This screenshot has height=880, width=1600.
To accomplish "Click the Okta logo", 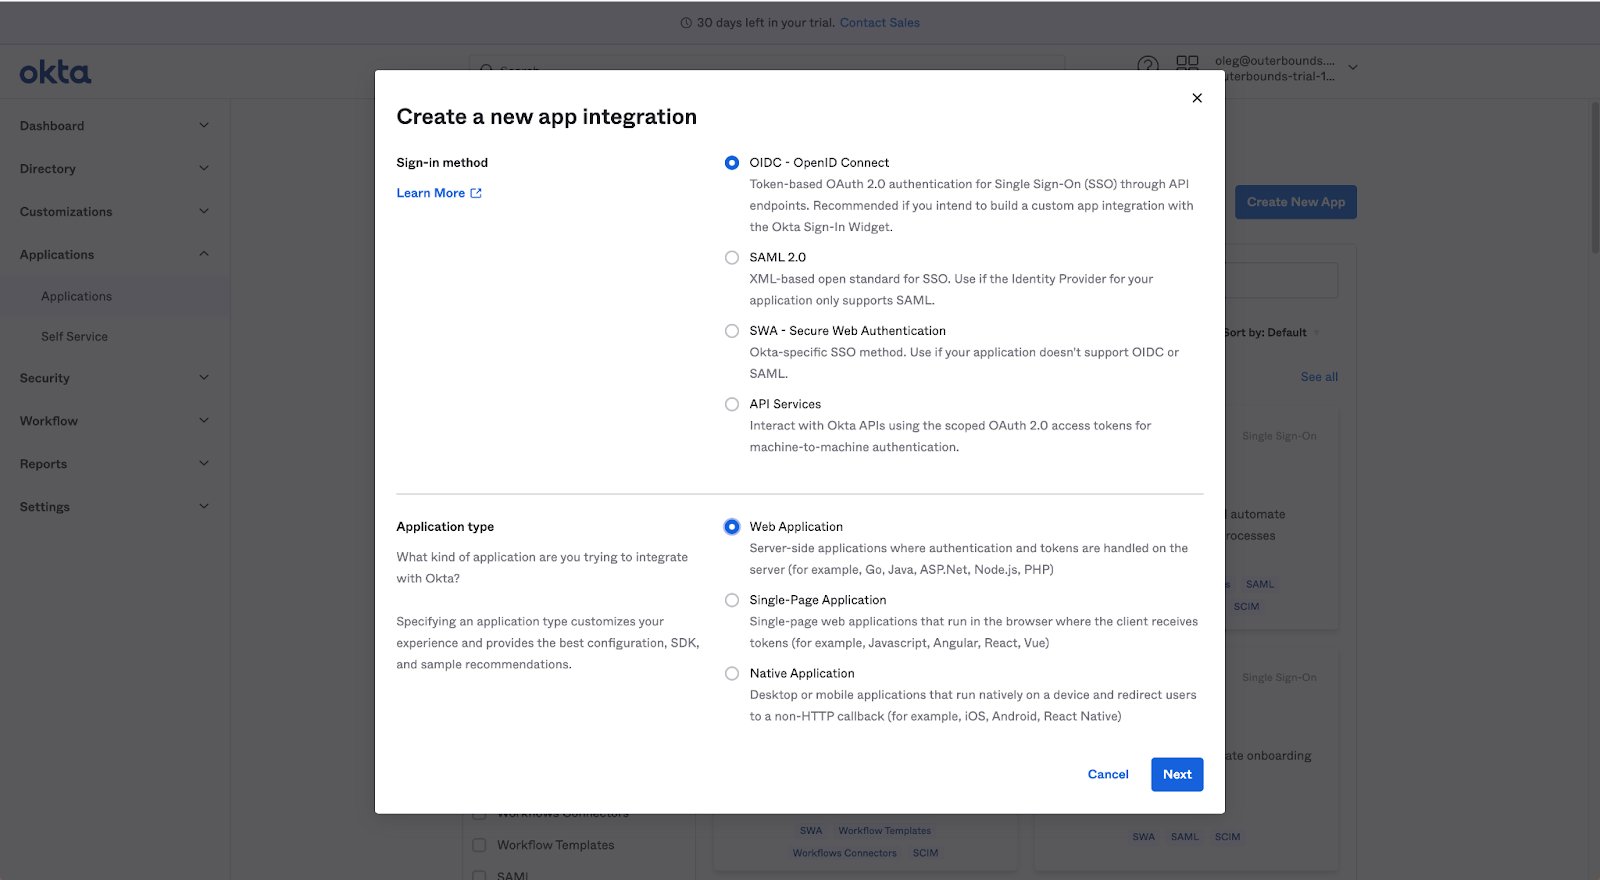I will (x=55, y=72).
